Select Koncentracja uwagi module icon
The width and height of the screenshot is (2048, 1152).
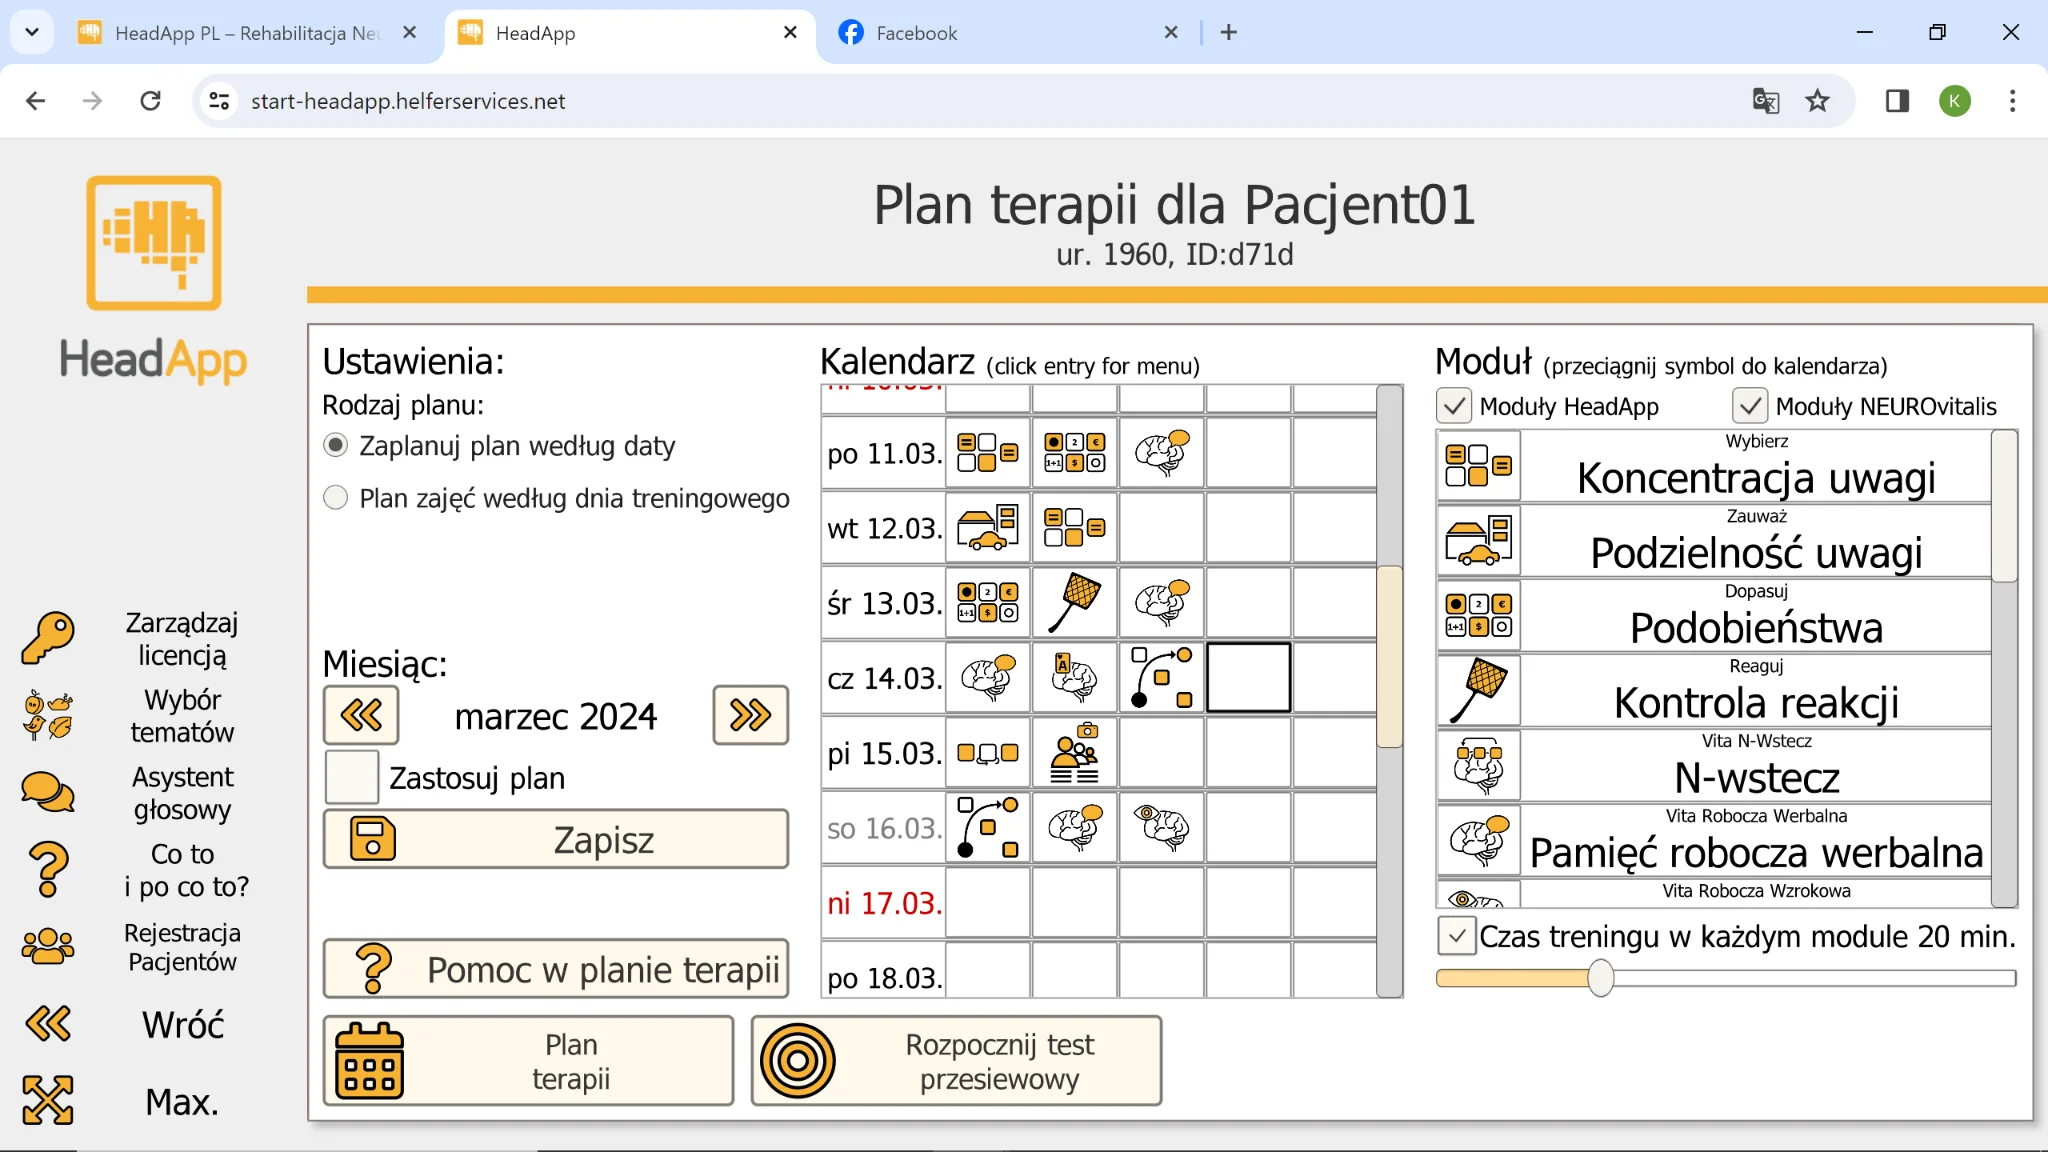[x=1478, y=466]
